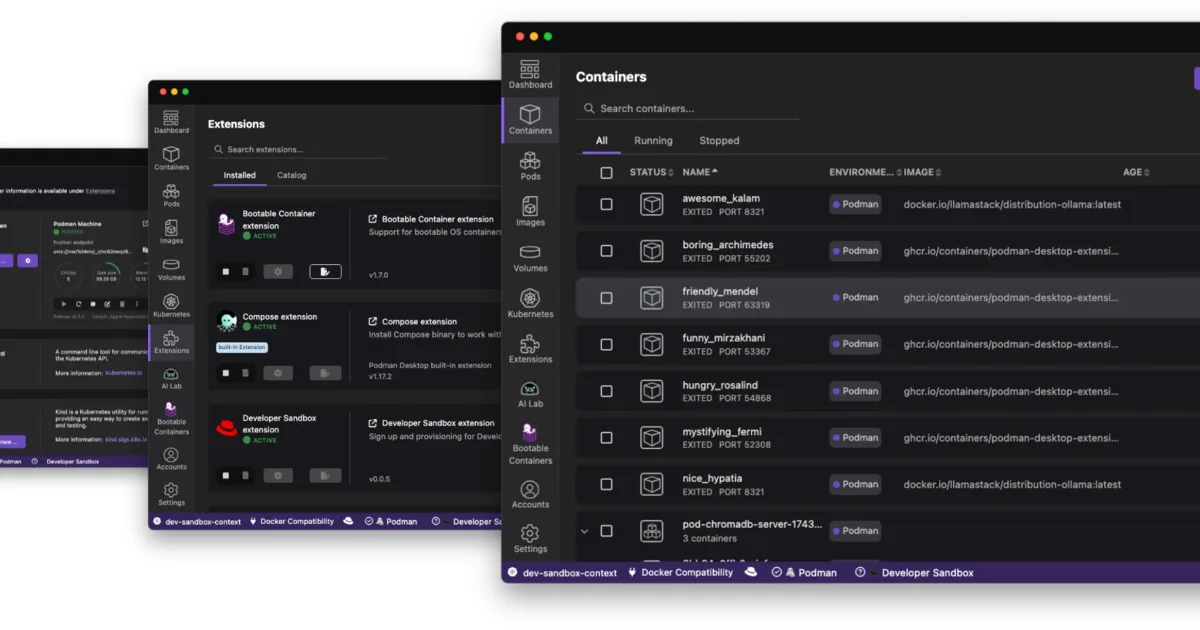Open Volumes in the Containers window sidebar

pyautogui.click(x=530, y=258)
